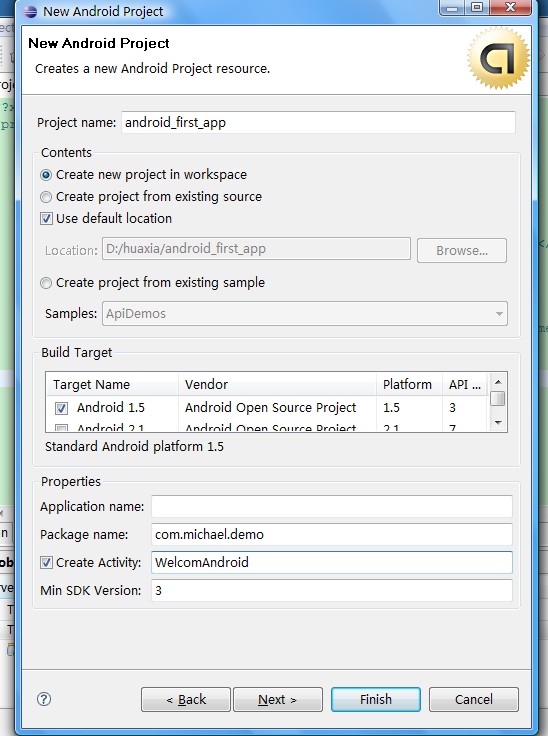
Task: Click the help question mark icon
Action: click(44, 699)
